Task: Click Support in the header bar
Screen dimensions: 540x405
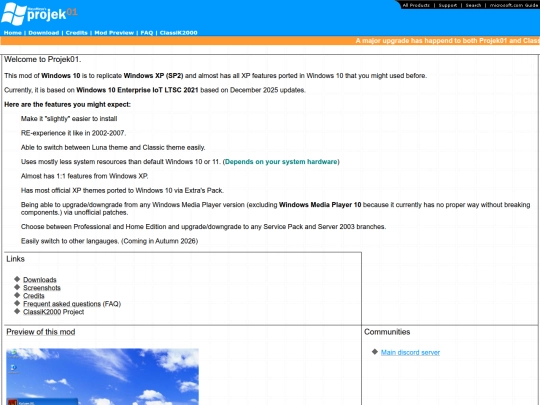Action: (448, 5)
